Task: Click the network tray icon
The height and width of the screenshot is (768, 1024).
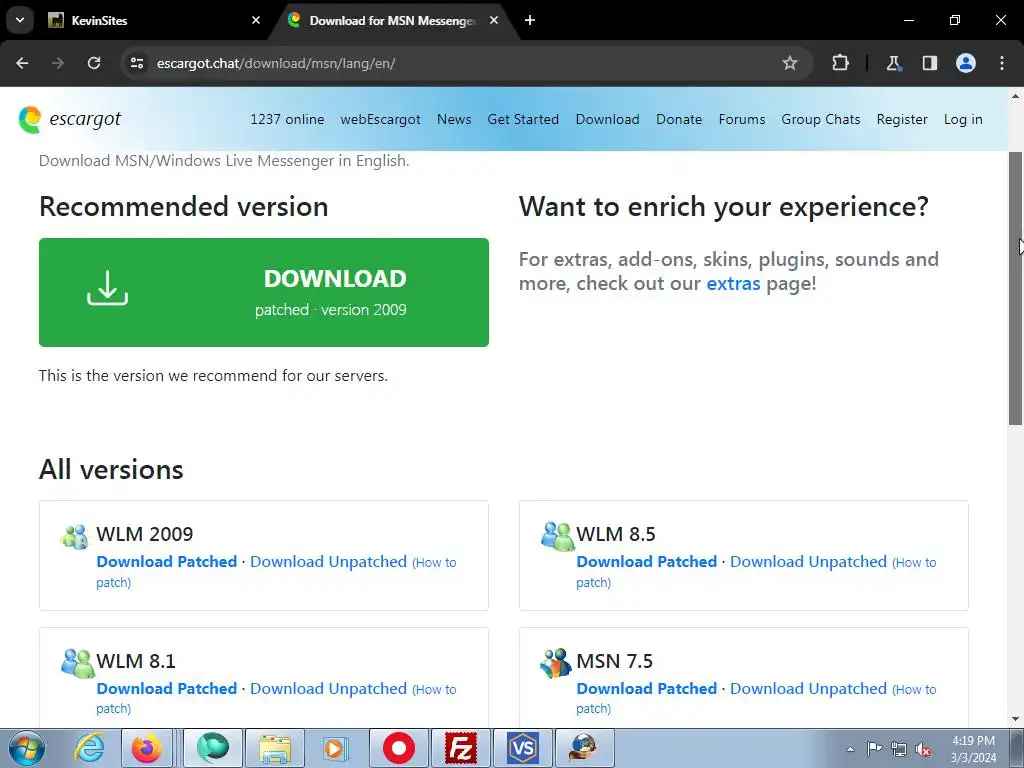Action: click(x=899, y=750)
